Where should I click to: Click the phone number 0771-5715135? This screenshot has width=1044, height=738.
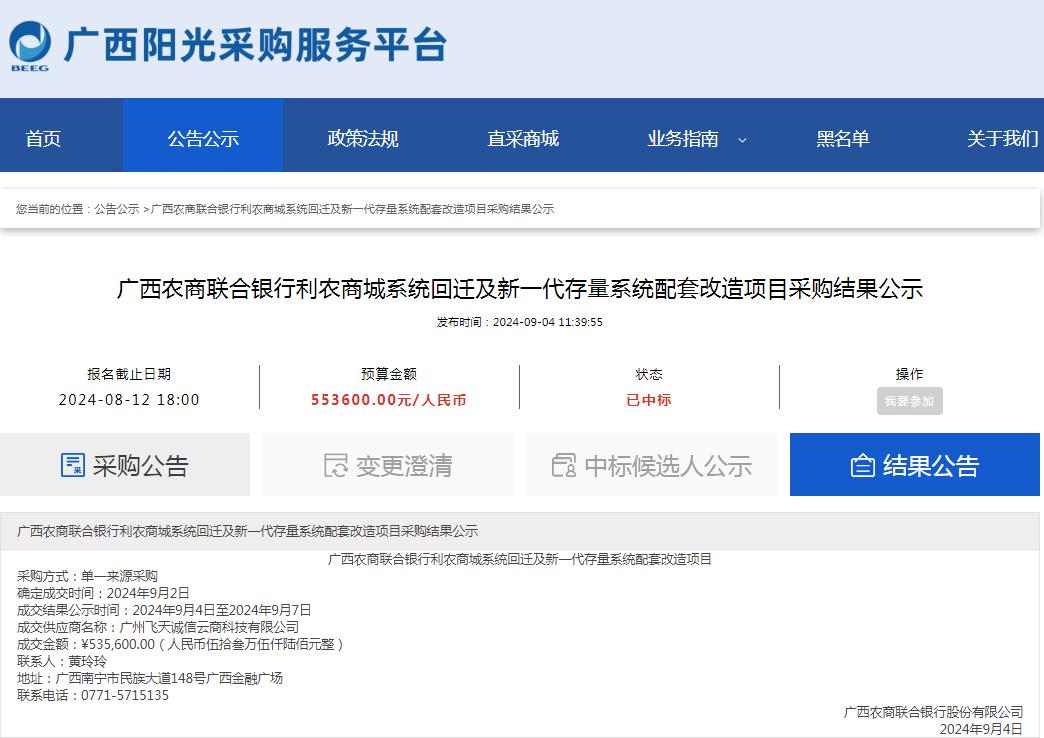[125, 695]
